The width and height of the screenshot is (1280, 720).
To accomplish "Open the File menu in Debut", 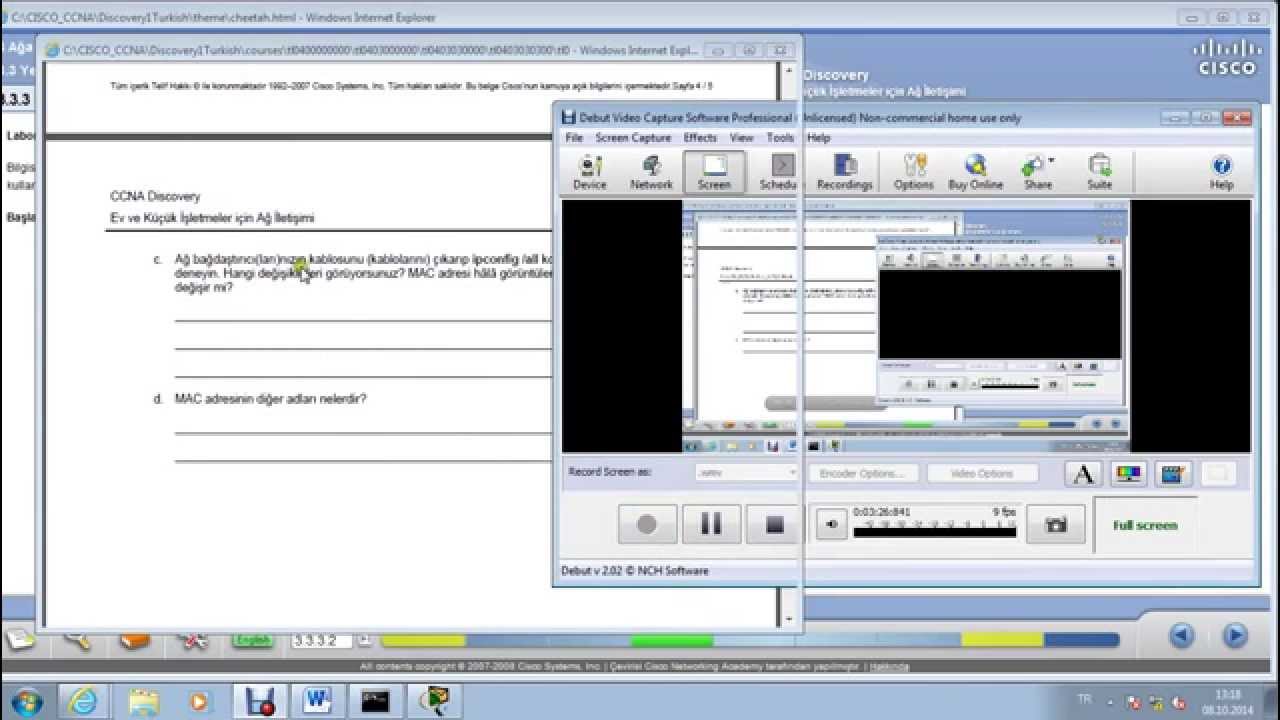I will click(x=574, y=138).
